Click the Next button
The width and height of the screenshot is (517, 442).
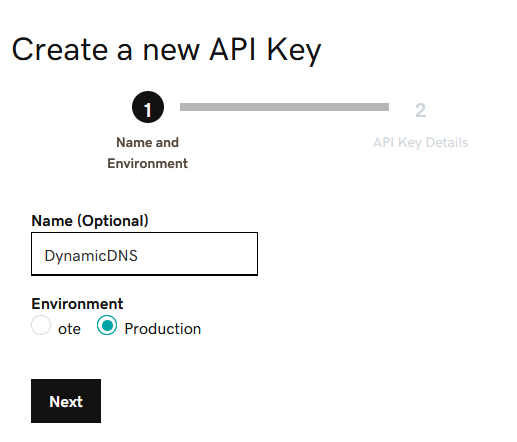tap(66, 401)
